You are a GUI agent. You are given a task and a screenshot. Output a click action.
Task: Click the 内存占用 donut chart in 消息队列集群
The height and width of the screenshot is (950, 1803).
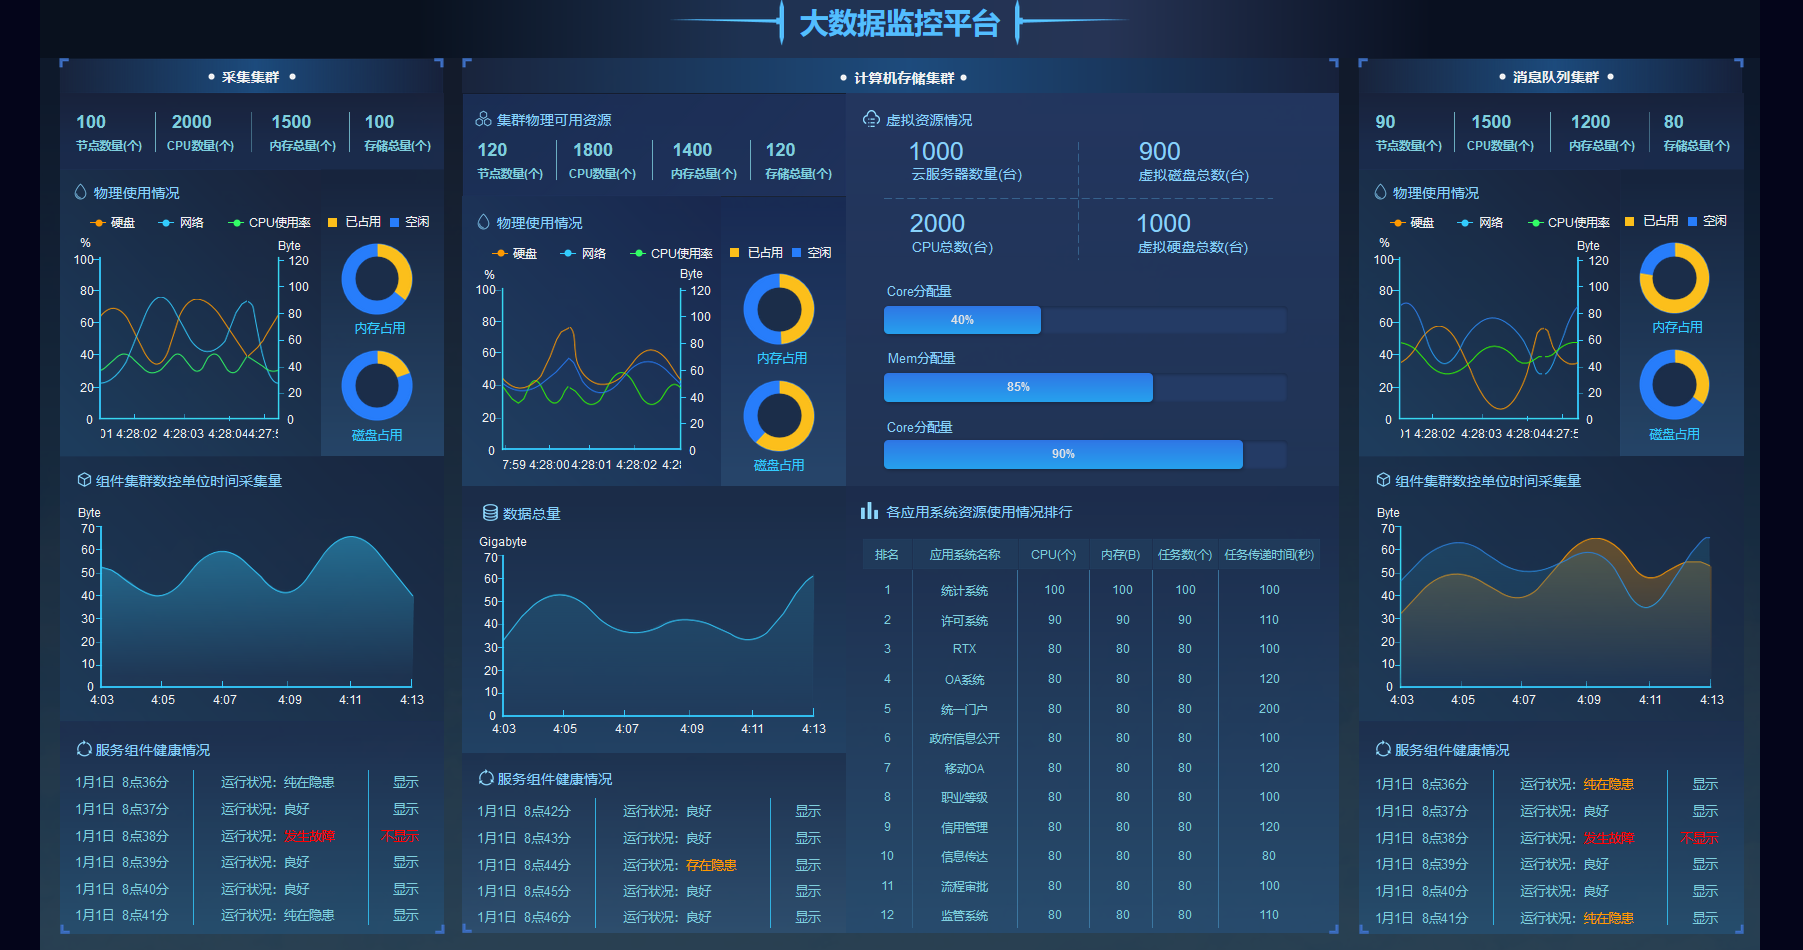tap(1674, 278)
